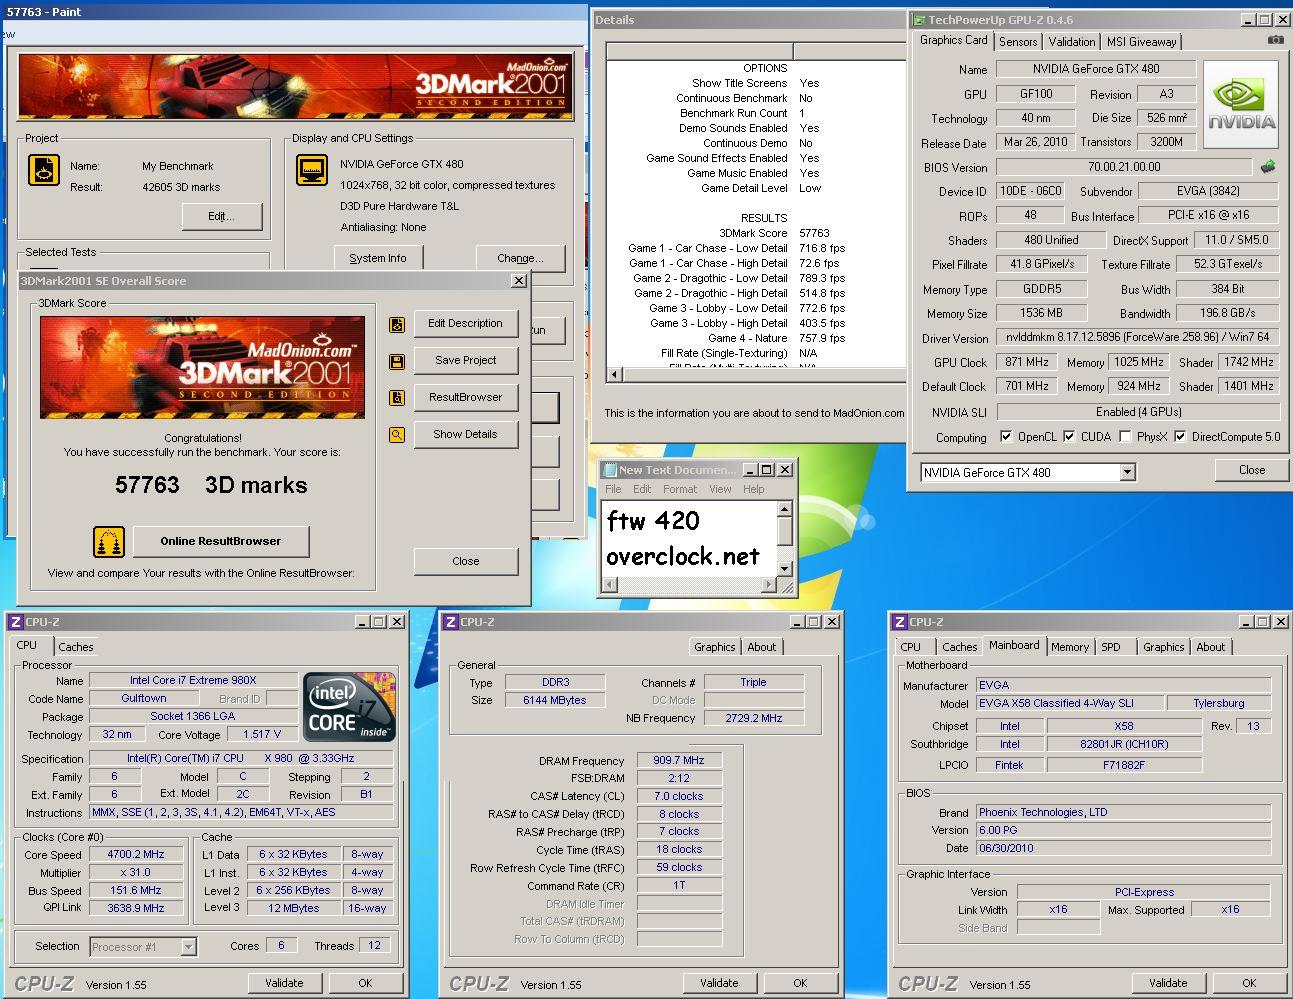This screenshot has height=999, width=1293.
Task: Click the Project icon in 3DMark
Action: [x=44, y=169]
